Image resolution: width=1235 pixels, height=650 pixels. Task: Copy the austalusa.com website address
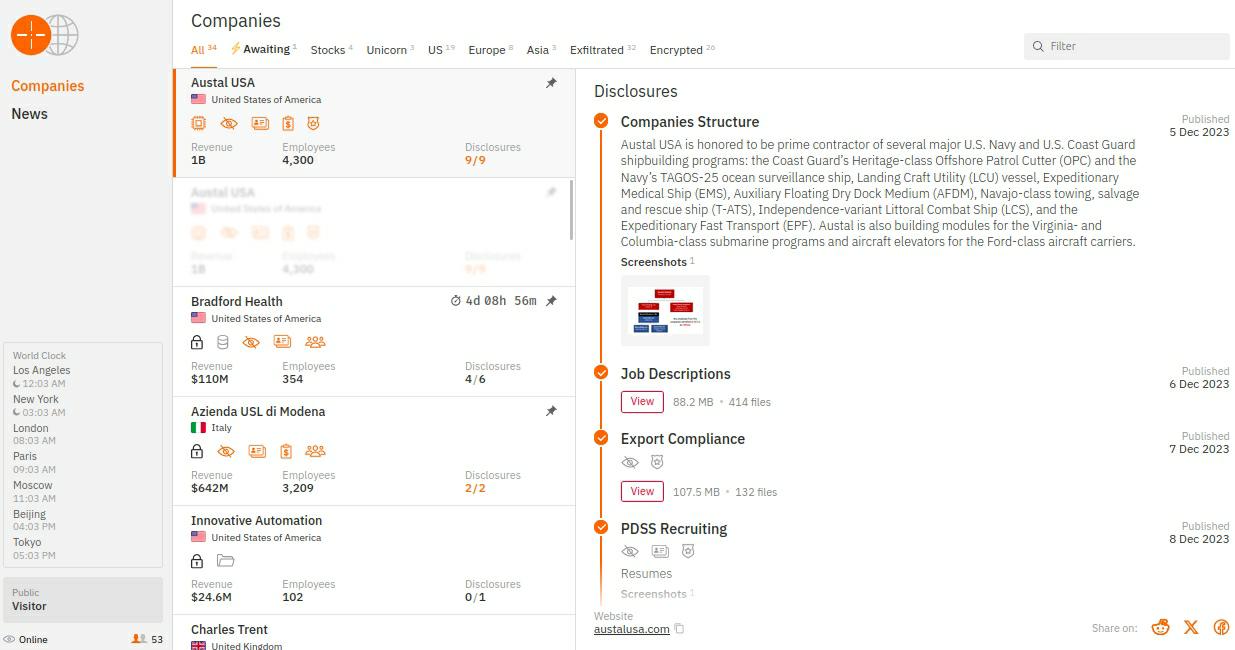[x=679, y=629]
